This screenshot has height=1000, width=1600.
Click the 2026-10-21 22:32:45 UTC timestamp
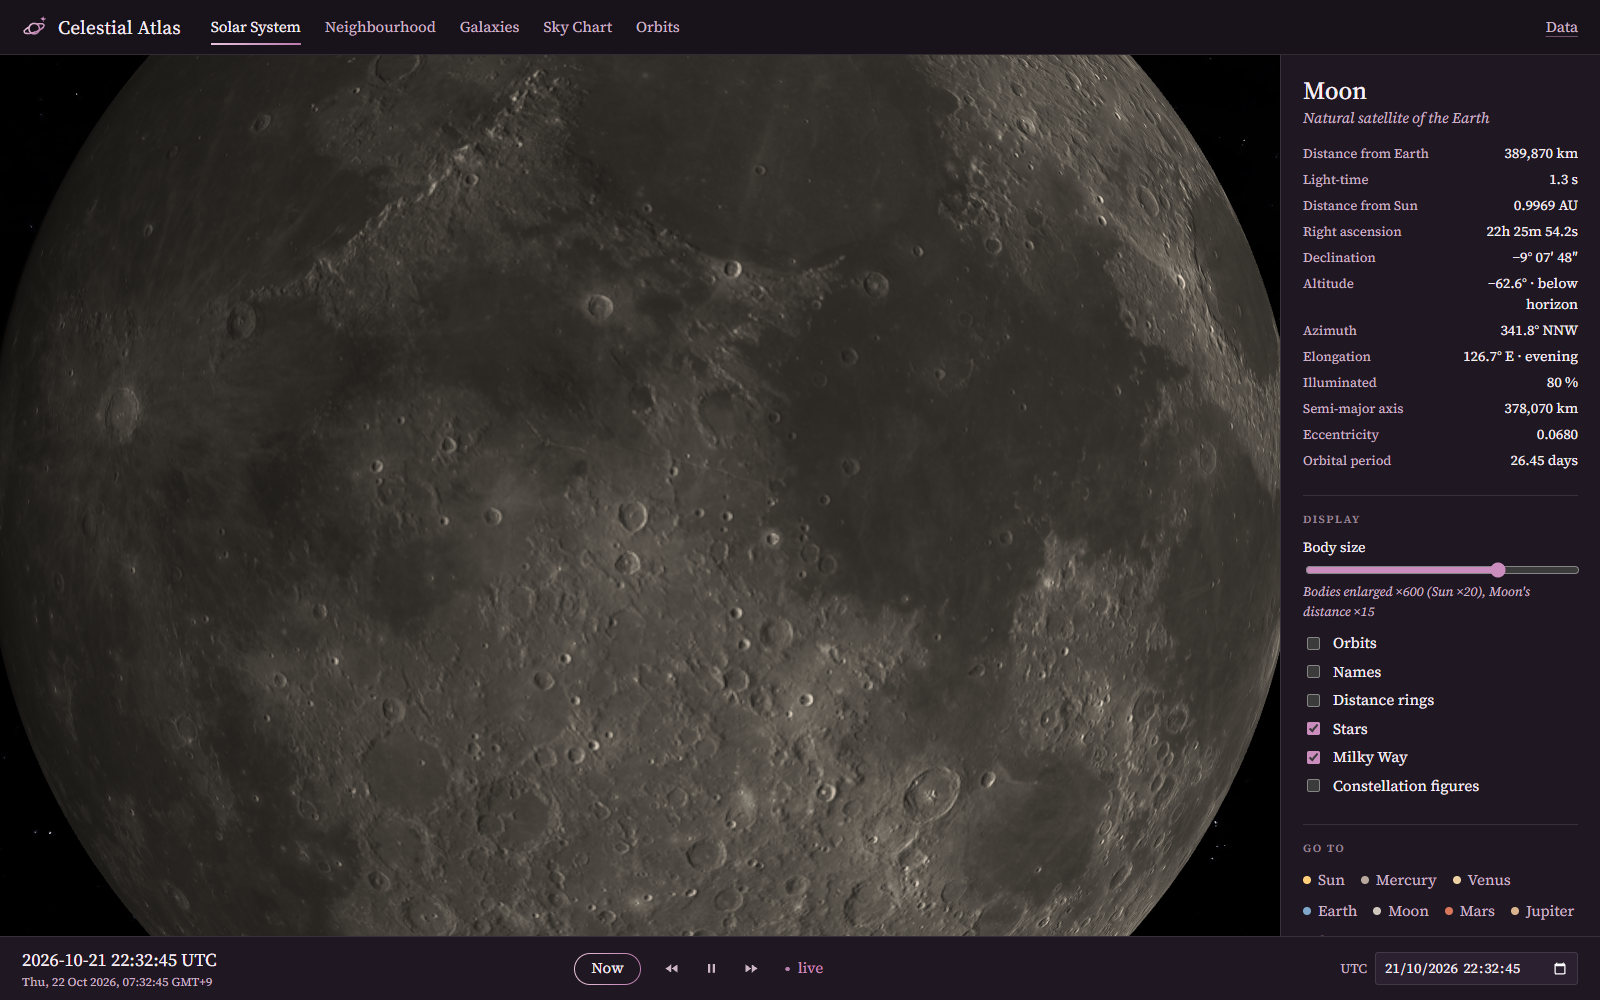pos(119,960)
